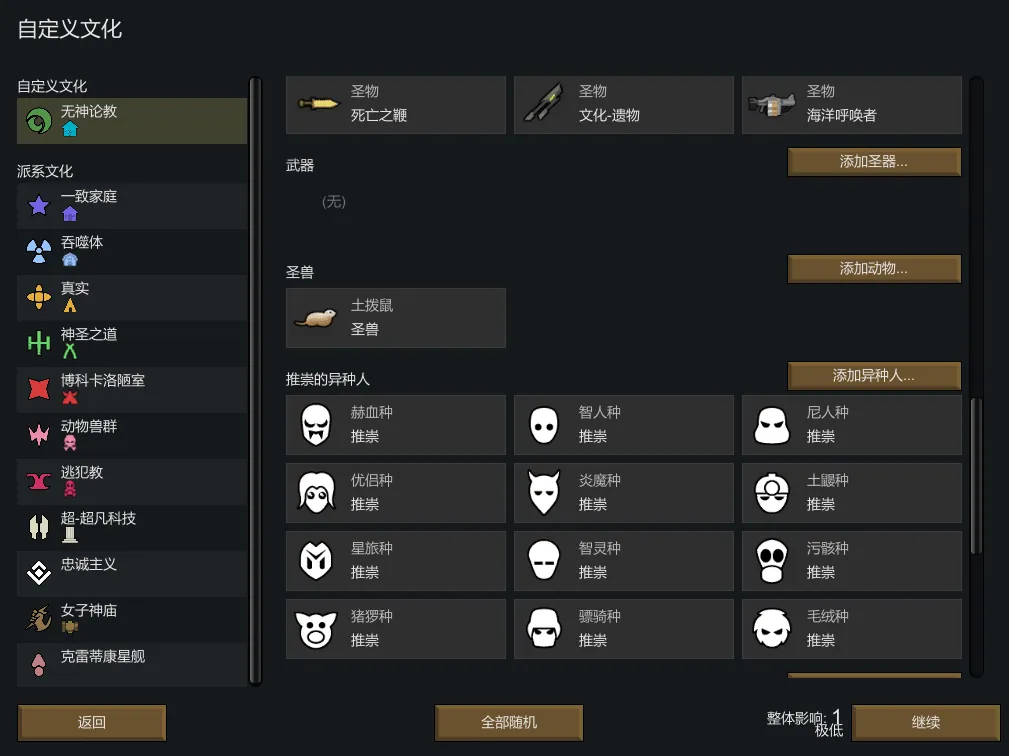Click the 无神论教 green swirl icon

[39, 121]
